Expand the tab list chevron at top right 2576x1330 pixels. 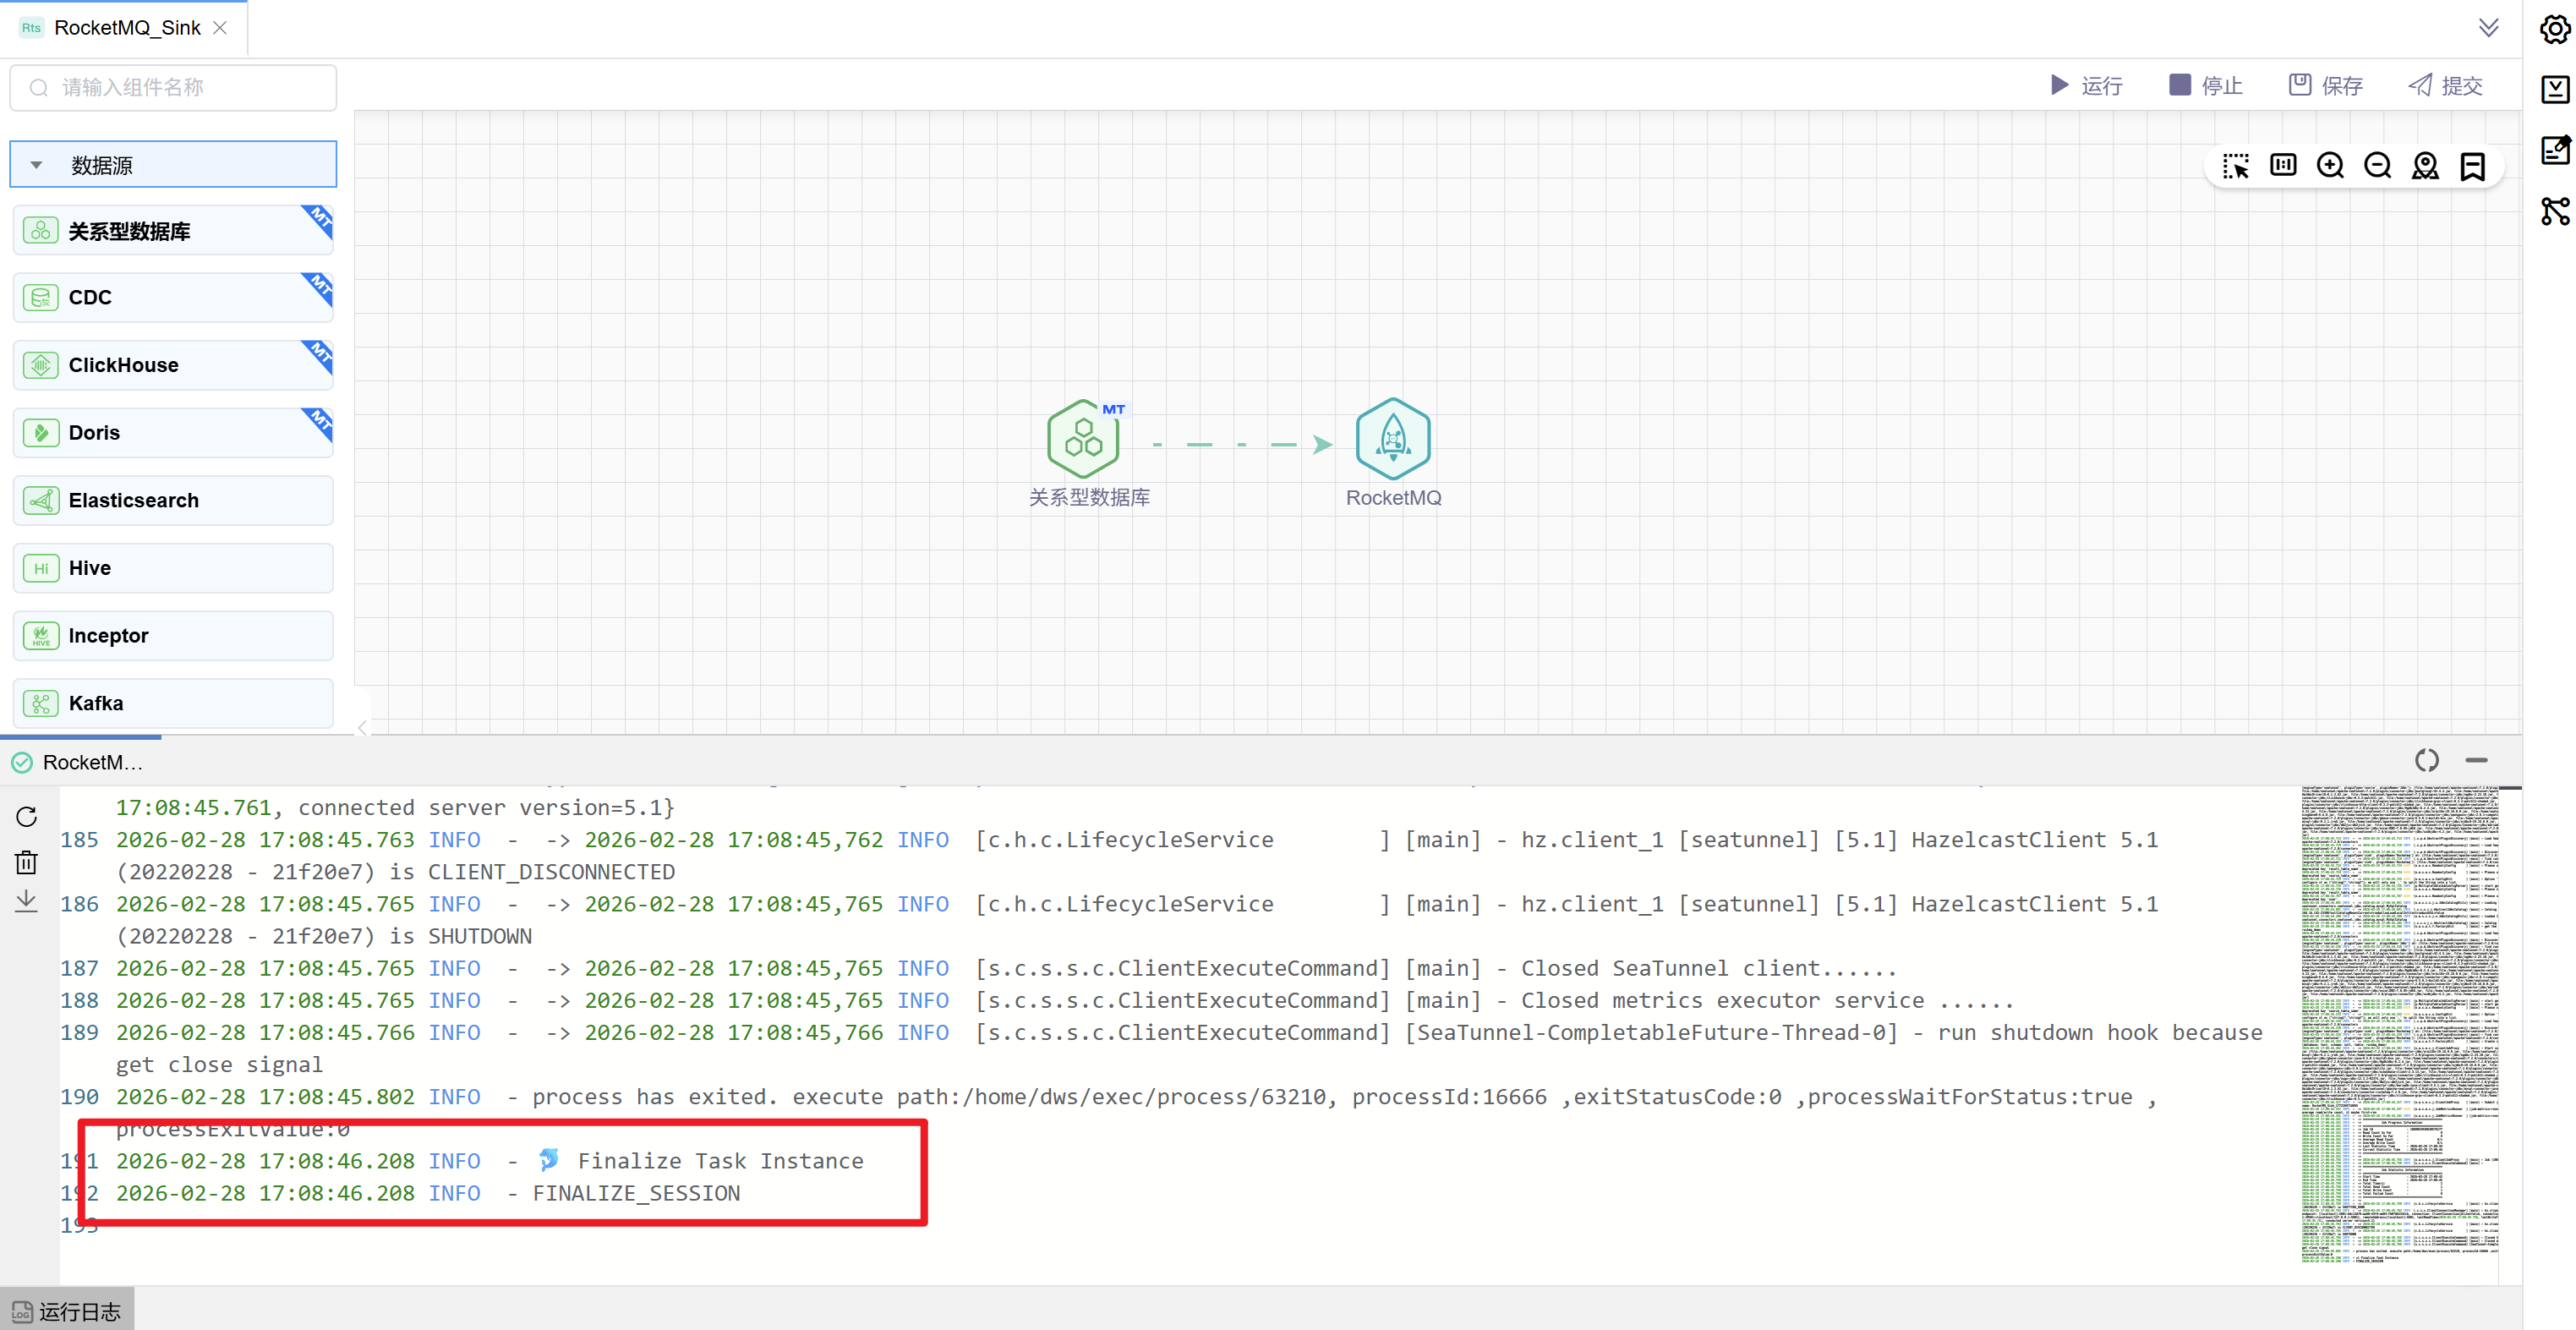coord(2489,28)
